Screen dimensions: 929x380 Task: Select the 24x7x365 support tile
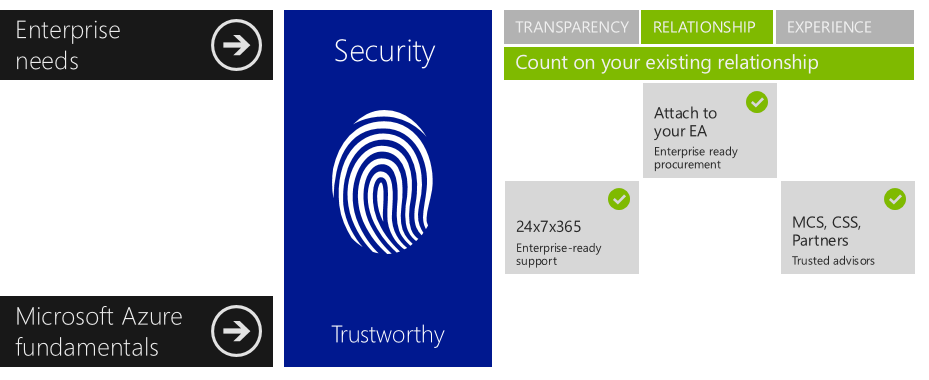coord(572,228)
